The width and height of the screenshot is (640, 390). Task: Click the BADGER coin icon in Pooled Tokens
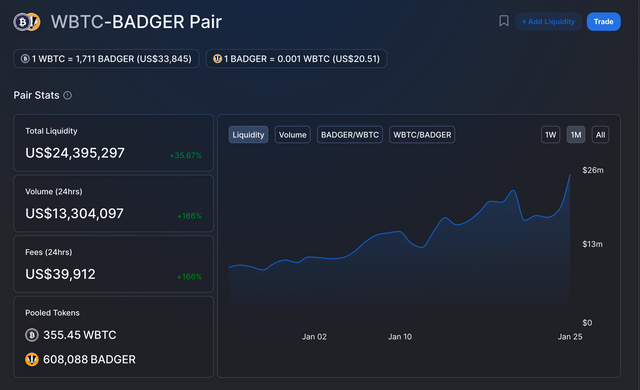[x=32, y=359]
